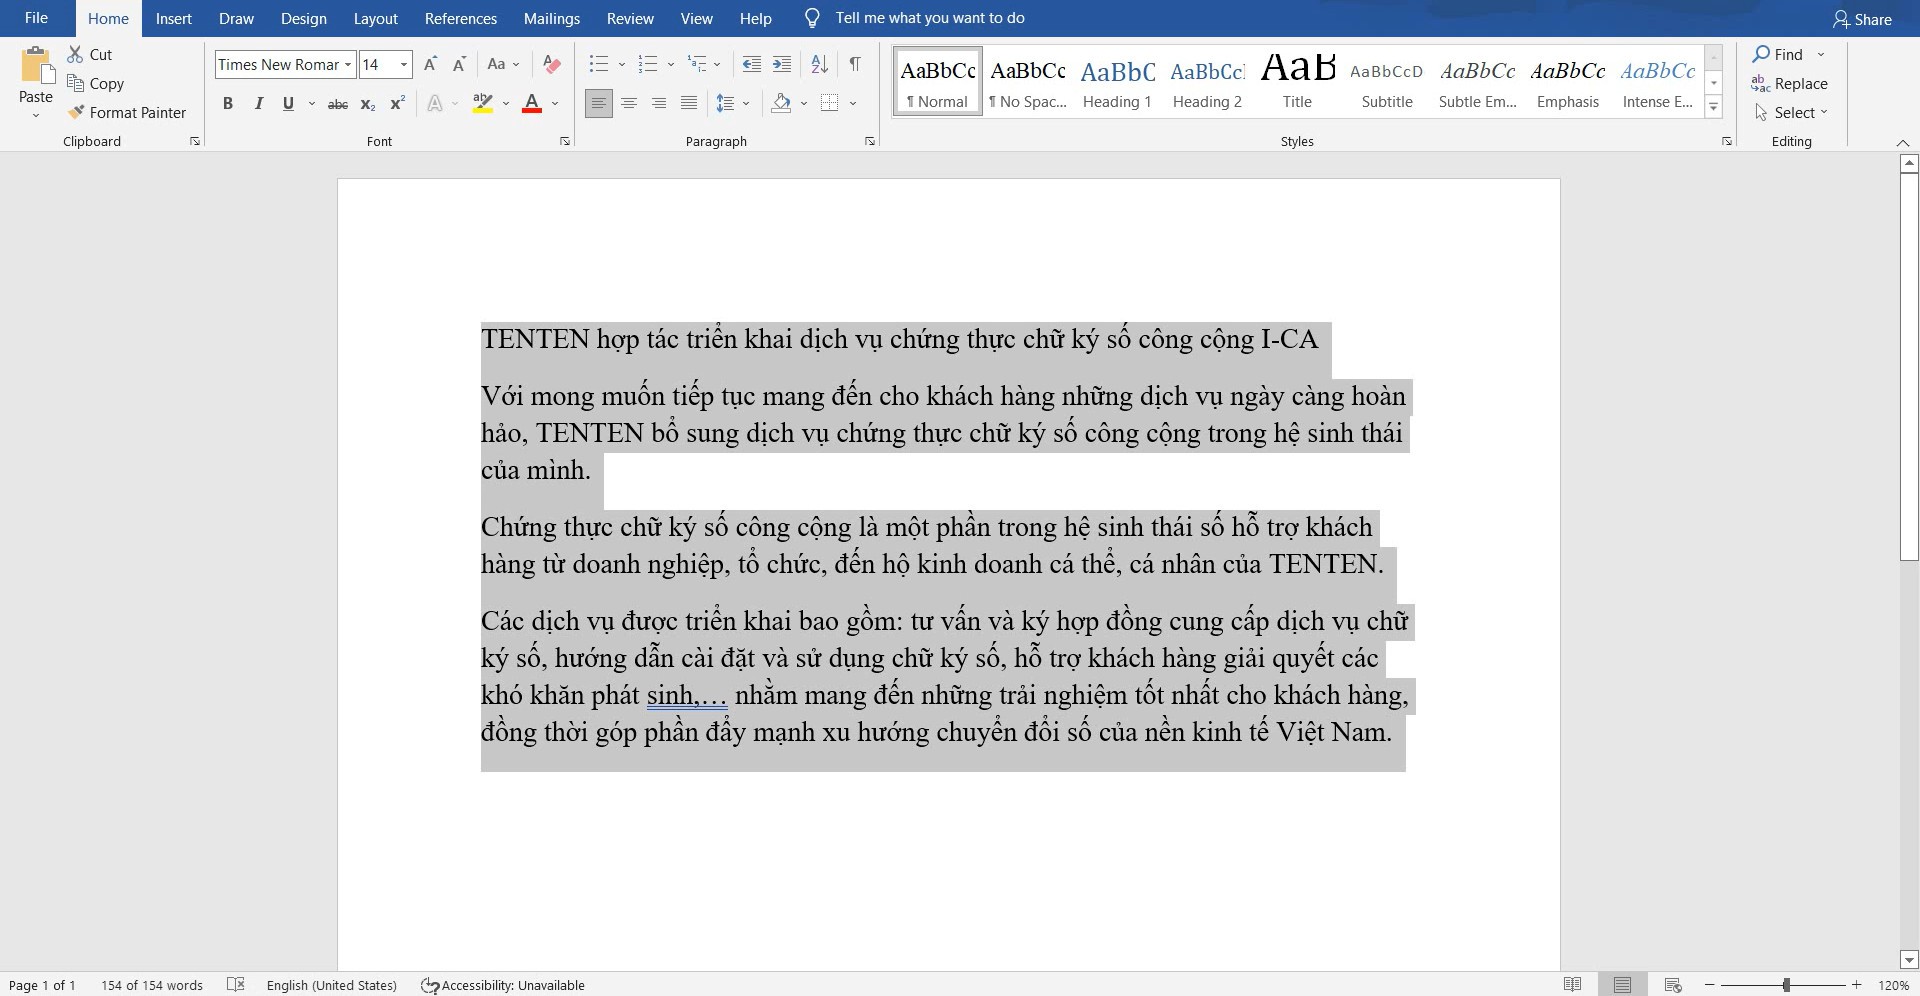Increase font size with grow icon
This screenshot has height=996, width=1920.
click(430, 65)
